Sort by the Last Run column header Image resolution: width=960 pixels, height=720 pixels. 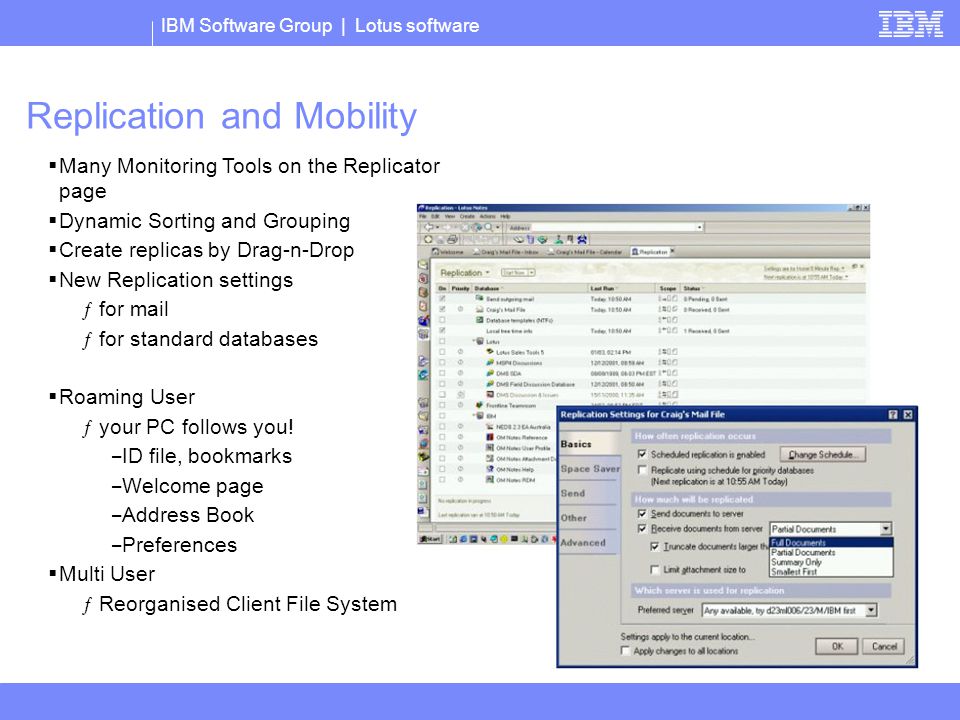[x=602, y=288]
